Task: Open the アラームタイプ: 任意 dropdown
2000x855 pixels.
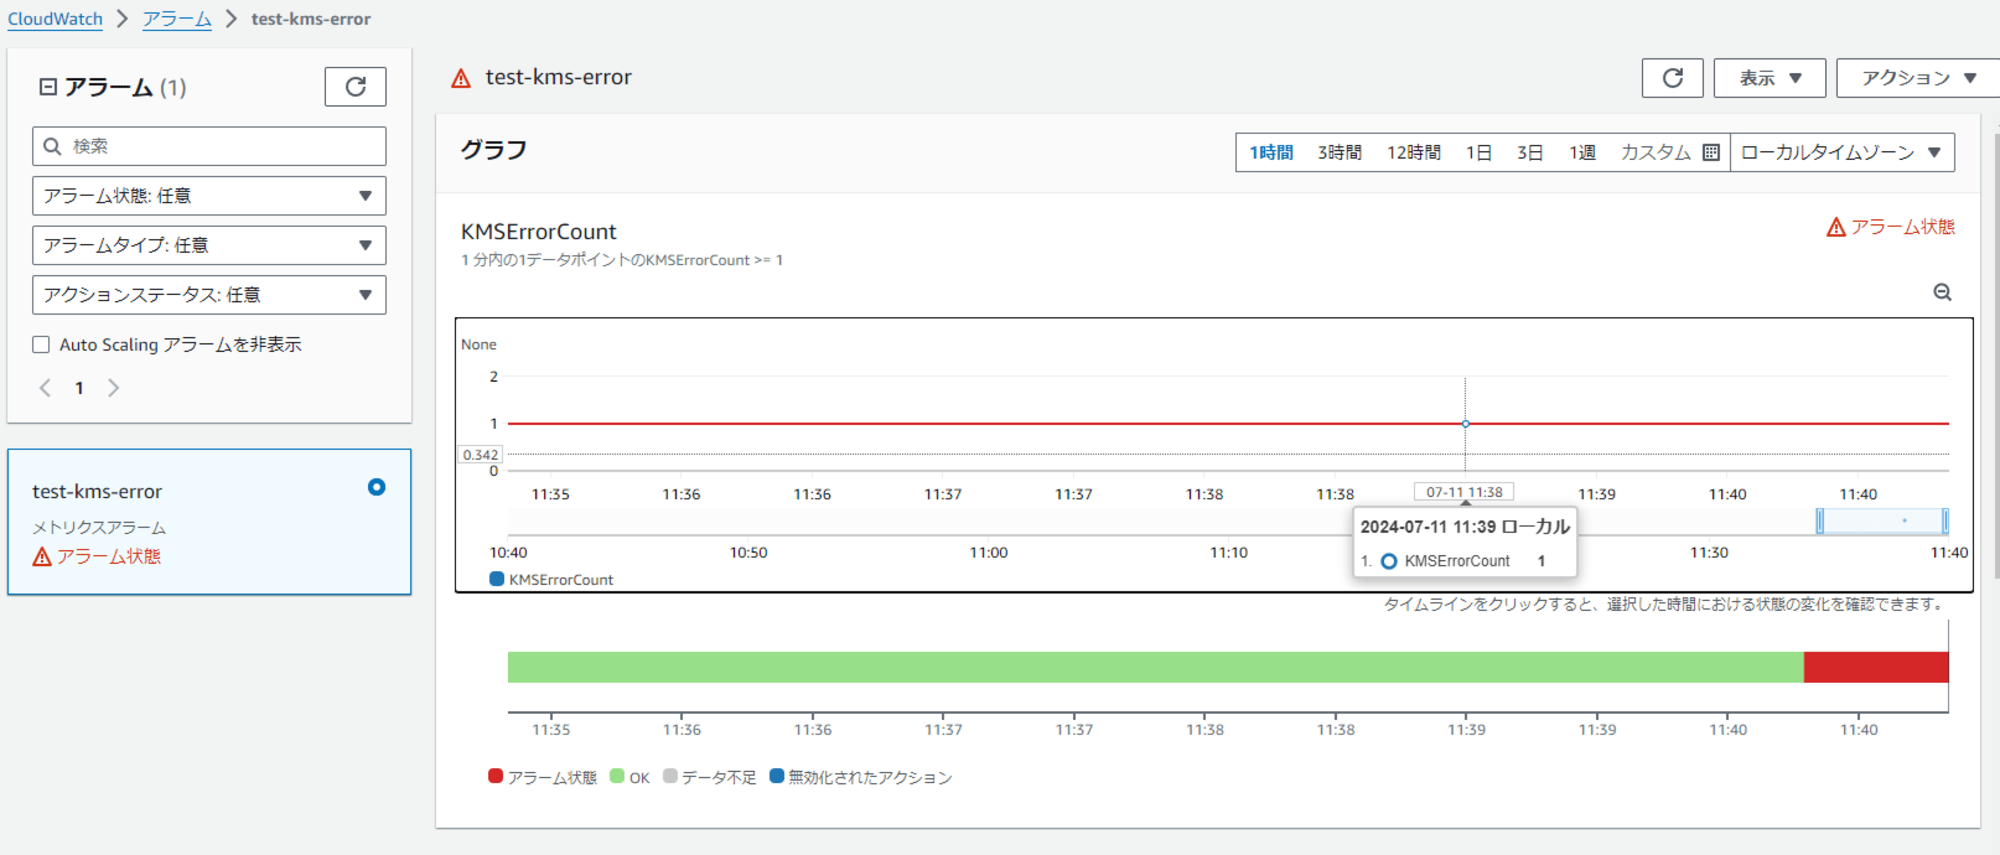Action: pyautogui.click(x=209, y=245)
